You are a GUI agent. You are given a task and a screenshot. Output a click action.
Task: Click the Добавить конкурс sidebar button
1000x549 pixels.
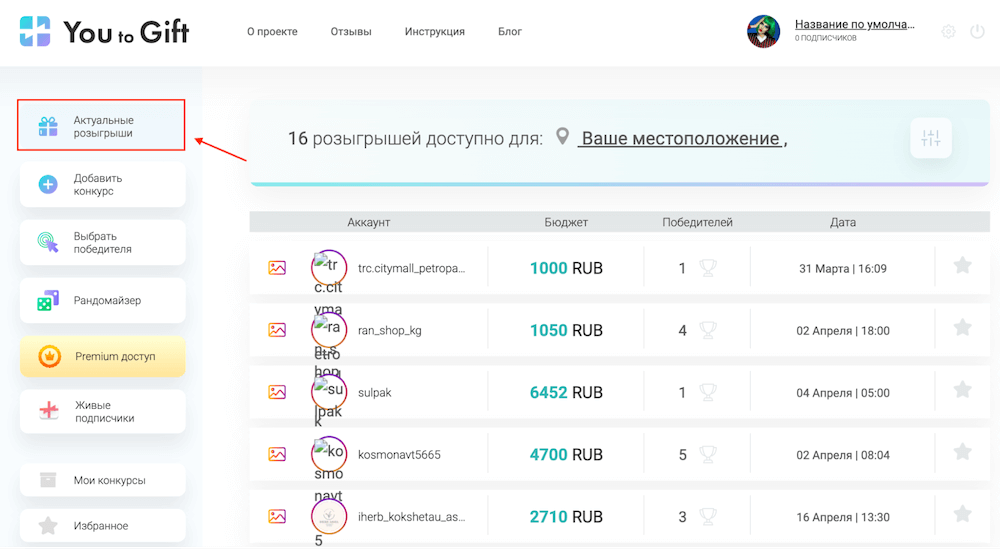coord(102,185)
